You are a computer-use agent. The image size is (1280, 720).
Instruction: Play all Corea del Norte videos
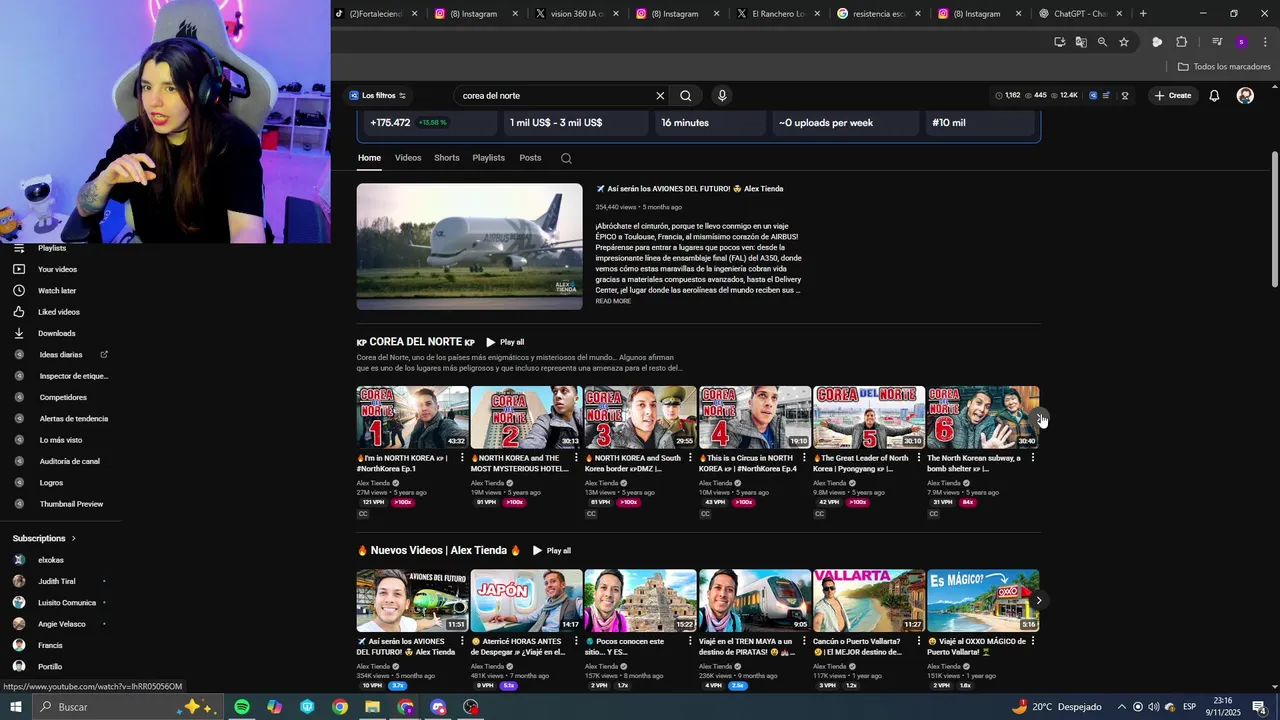tap(505, 342)
